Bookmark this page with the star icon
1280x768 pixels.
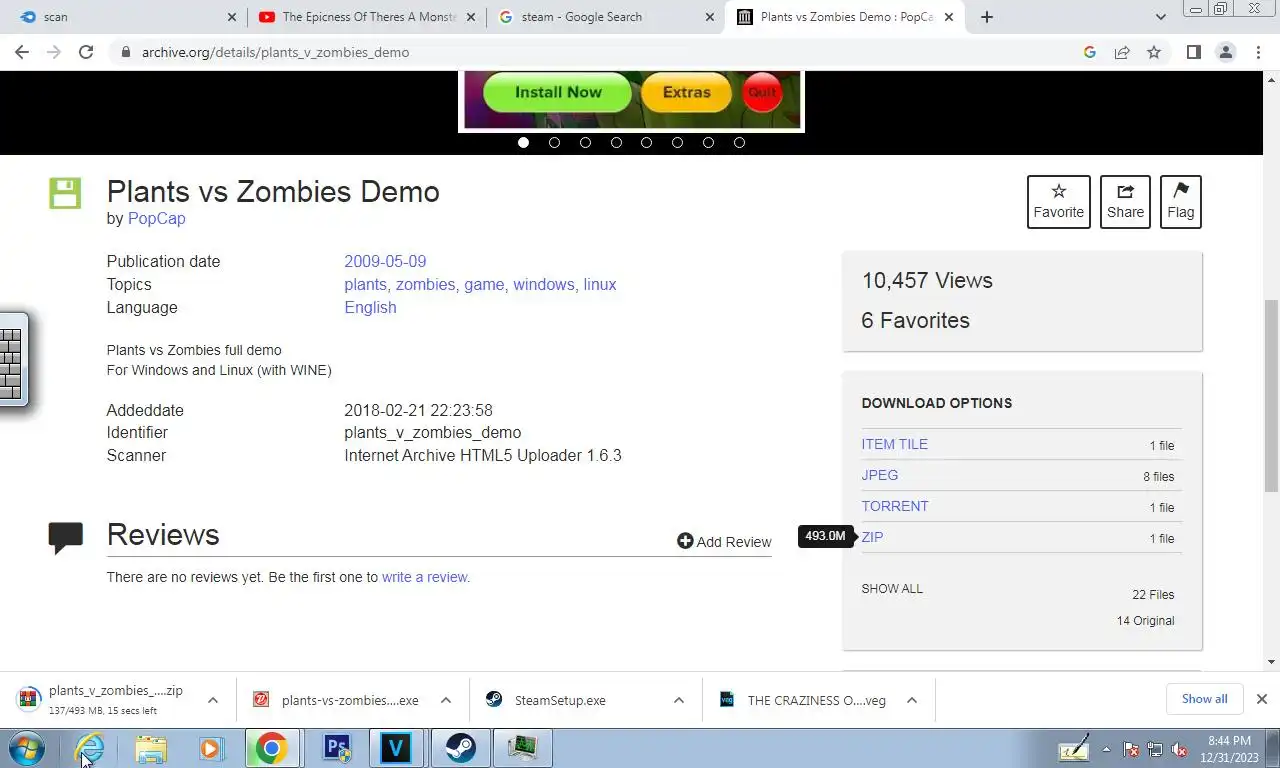coord(1154,52)
